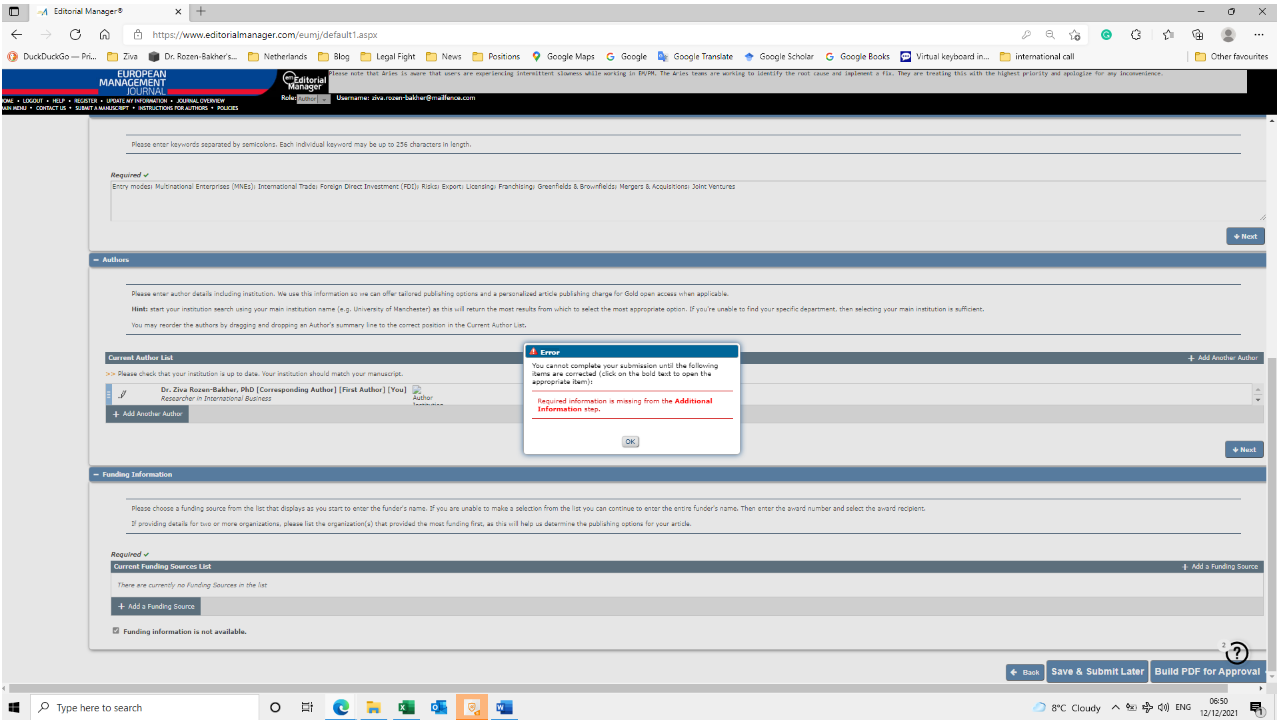Open JOURNAL OVERVIEW menu item
1280x724 pixels.
click(199, 101)
